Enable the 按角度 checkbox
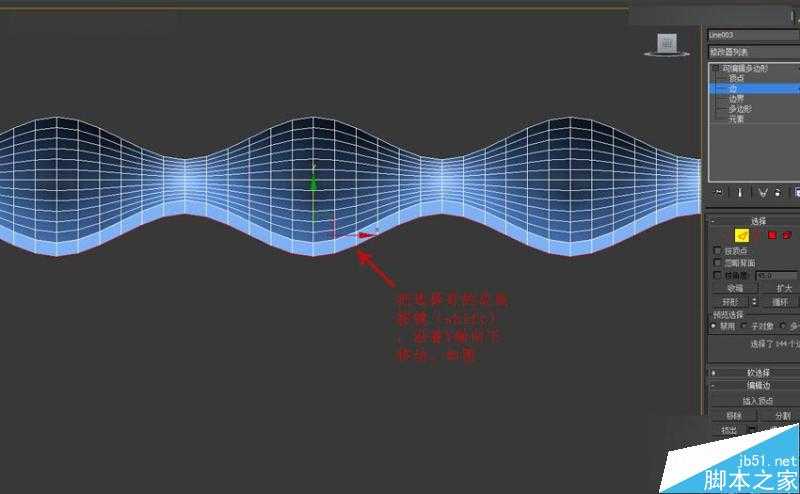The width and height of the screenshot is (800, 494). point(717,275)
